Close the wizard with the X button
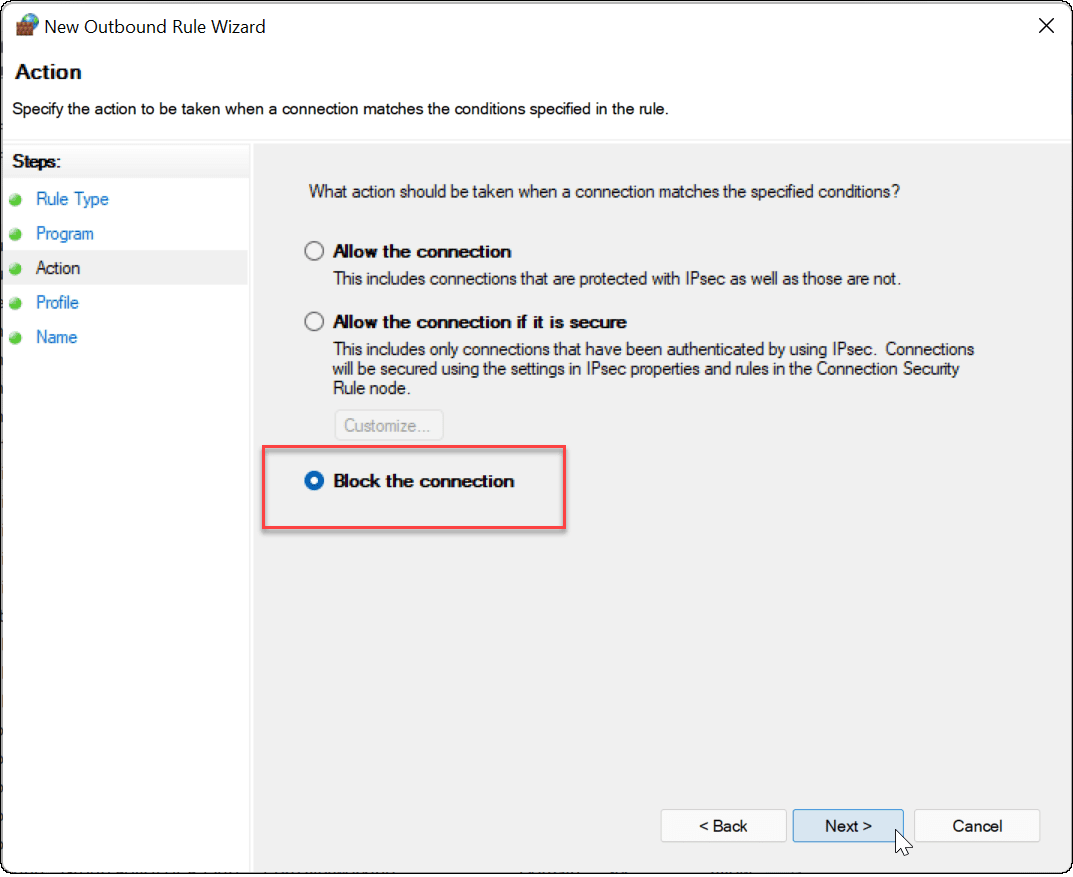This screenshot has width=1073, height=877. click(x=1046, y=25)
